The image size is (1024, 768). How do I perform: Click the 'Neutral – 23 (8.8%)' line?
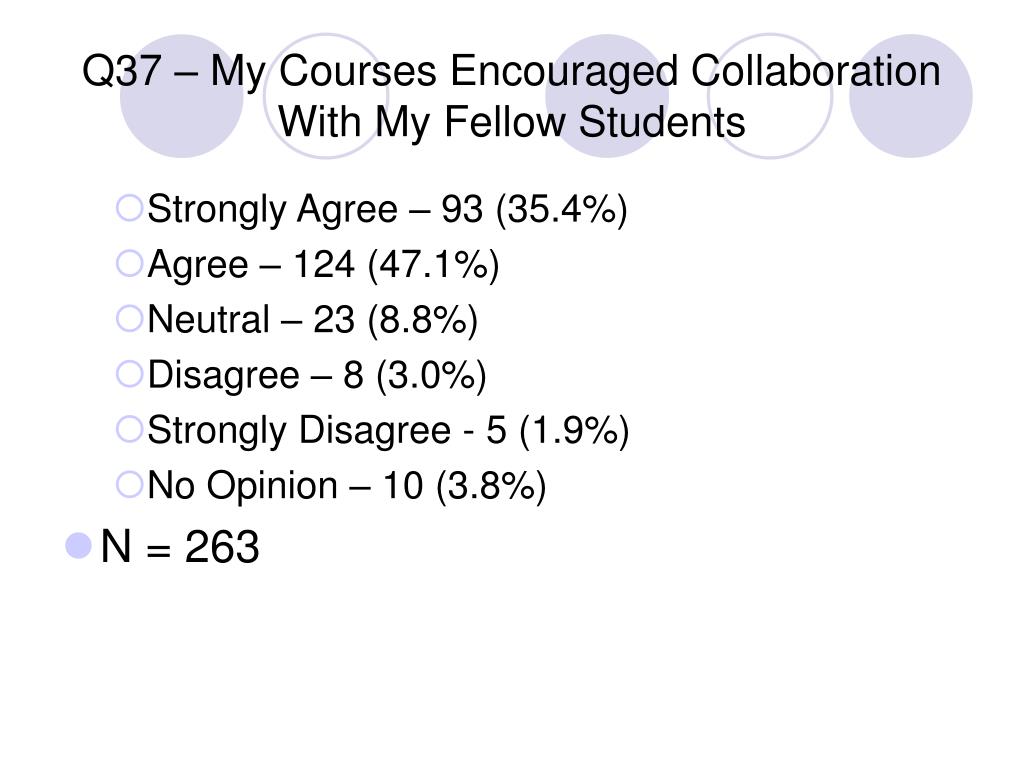313,320
